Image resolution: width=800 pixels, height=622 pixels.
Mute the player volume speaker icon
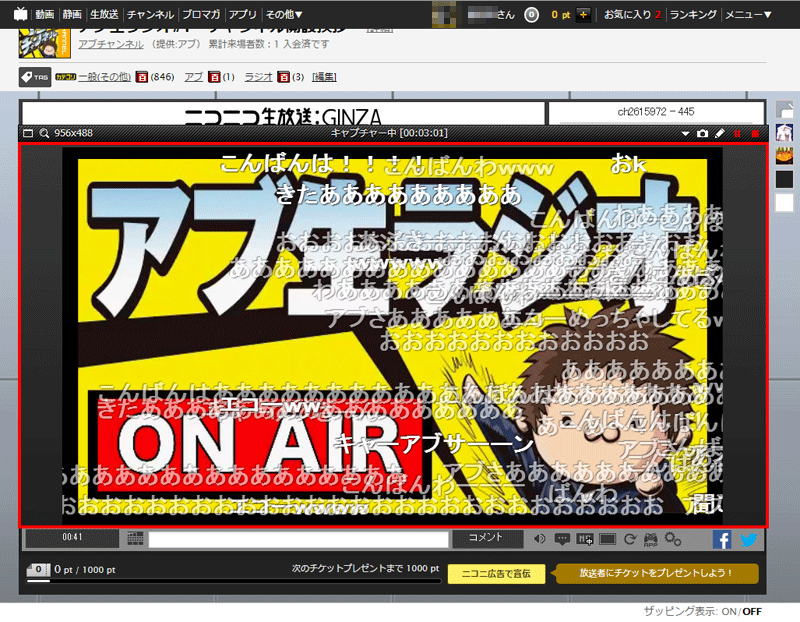[539, 539]
